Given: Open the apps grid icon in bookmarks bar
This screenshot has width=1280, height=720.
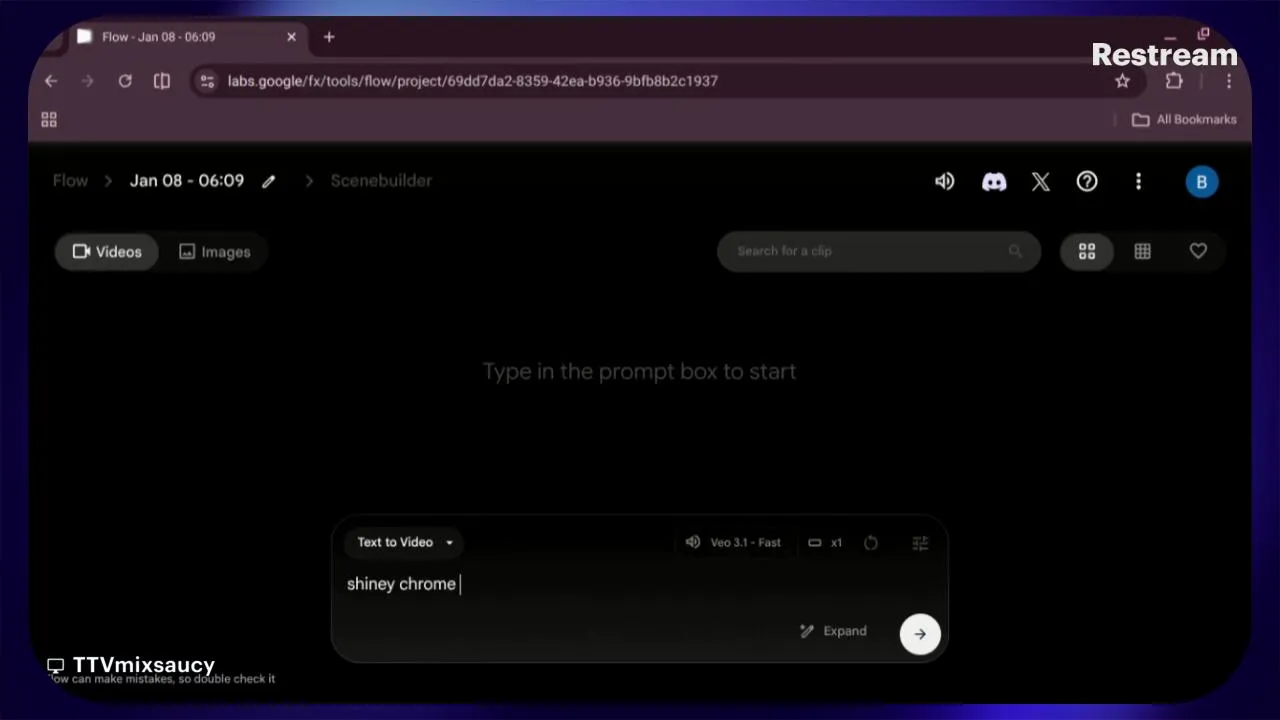Looking at the screenshot, I should [x=49, y=120].
